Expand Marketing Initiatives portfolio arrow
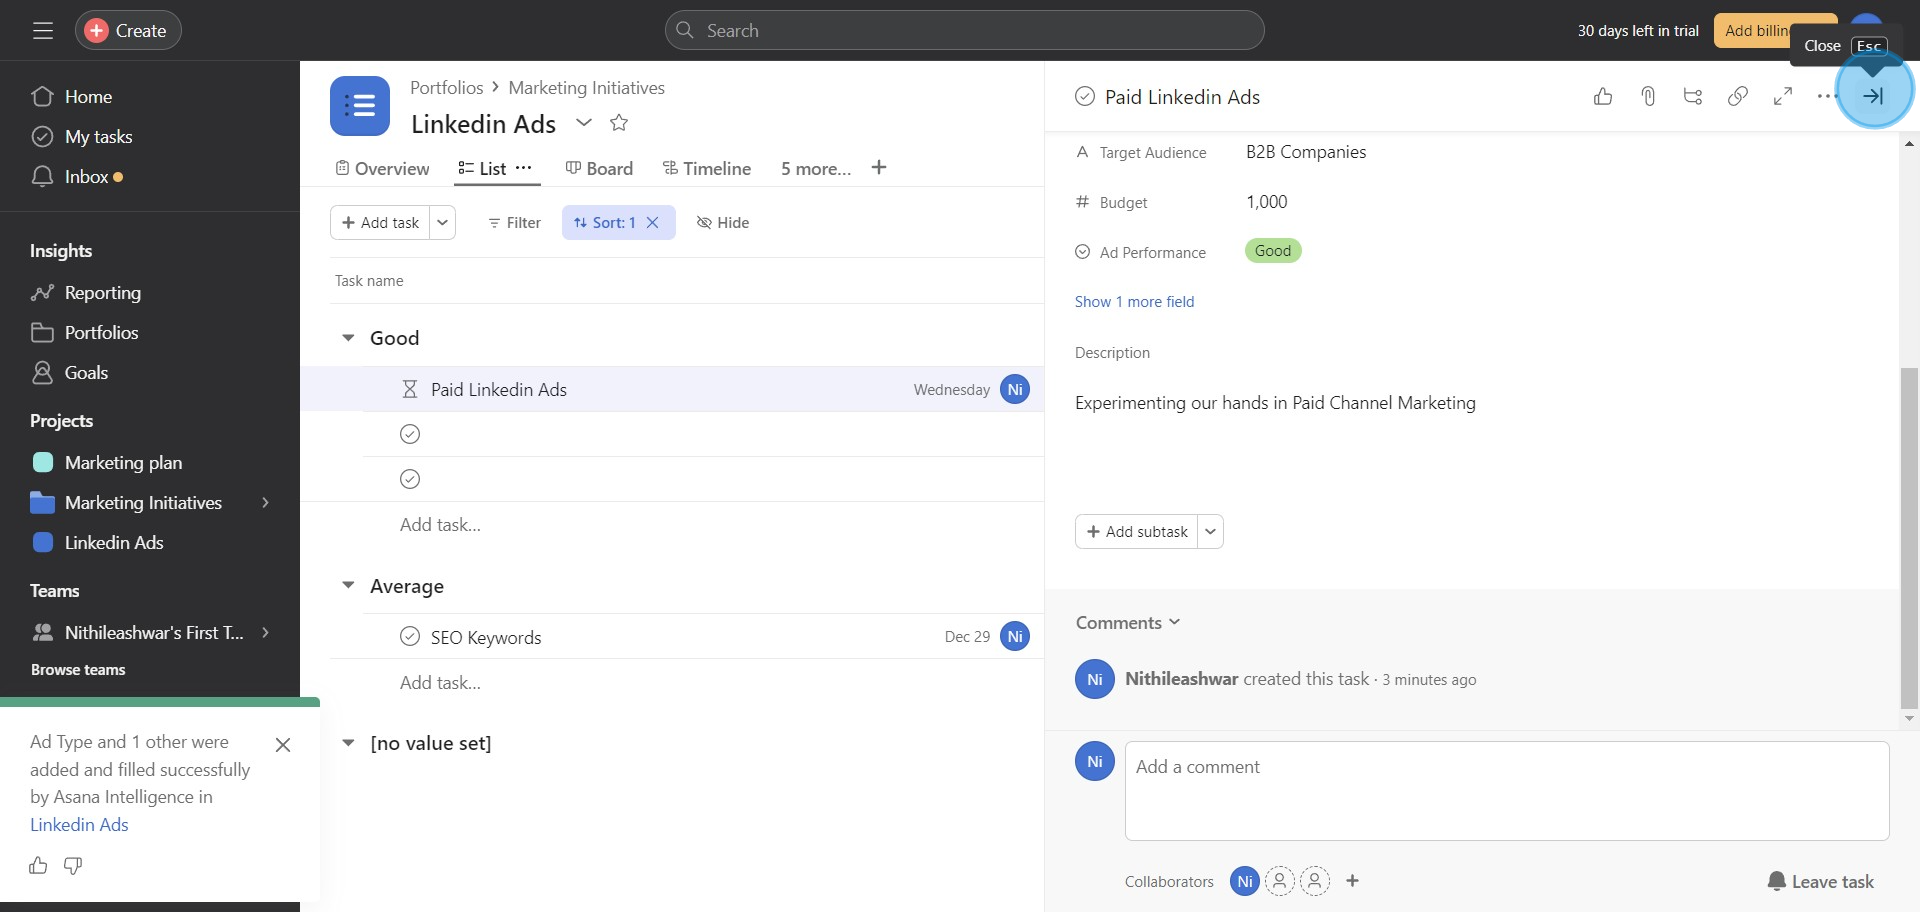 click(x=265, y=503)
